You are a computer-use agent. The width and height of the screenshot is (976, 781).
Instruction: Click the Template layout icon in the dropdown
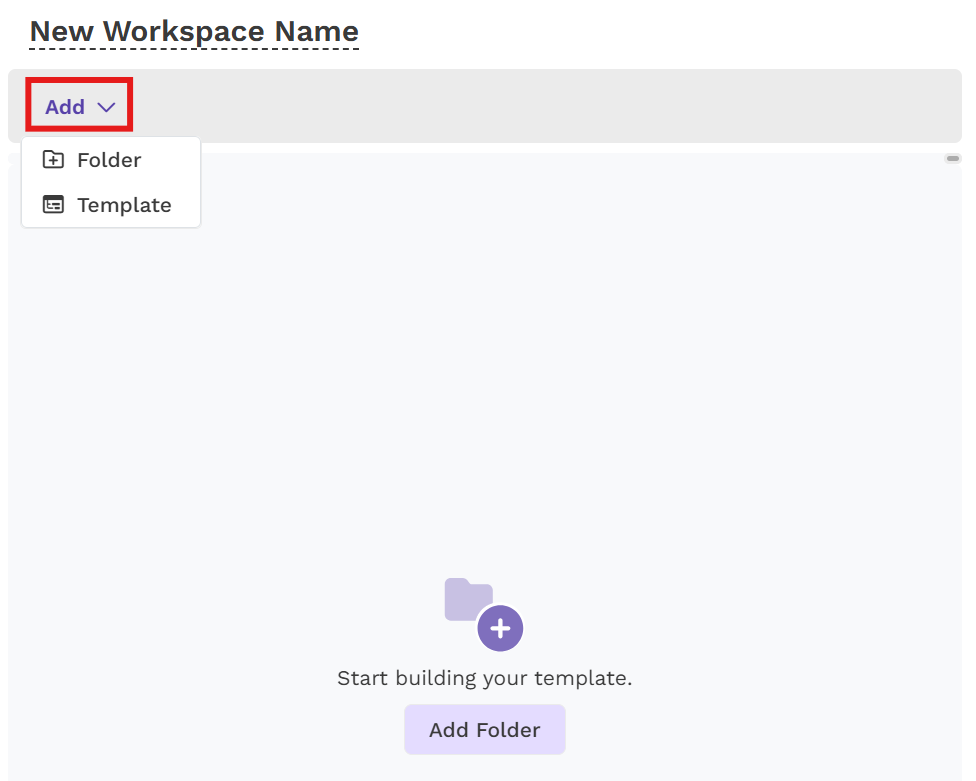click(53, 205)
